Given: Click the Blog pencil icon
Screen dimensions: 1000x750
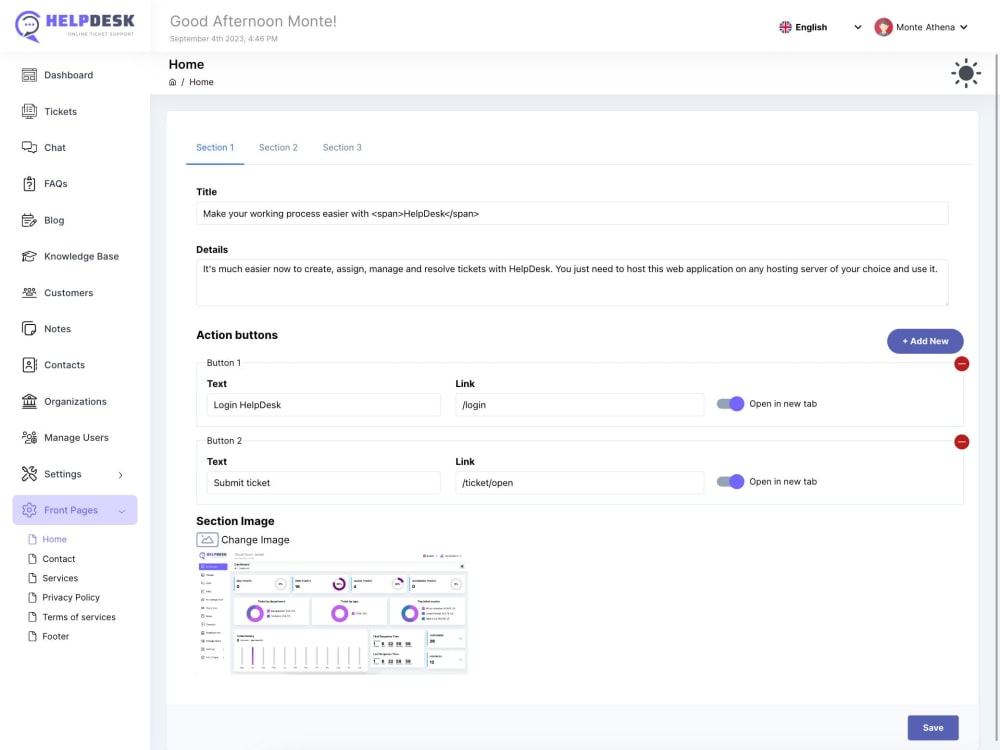Looking at the screenshot, I should [x=29, y=220].
